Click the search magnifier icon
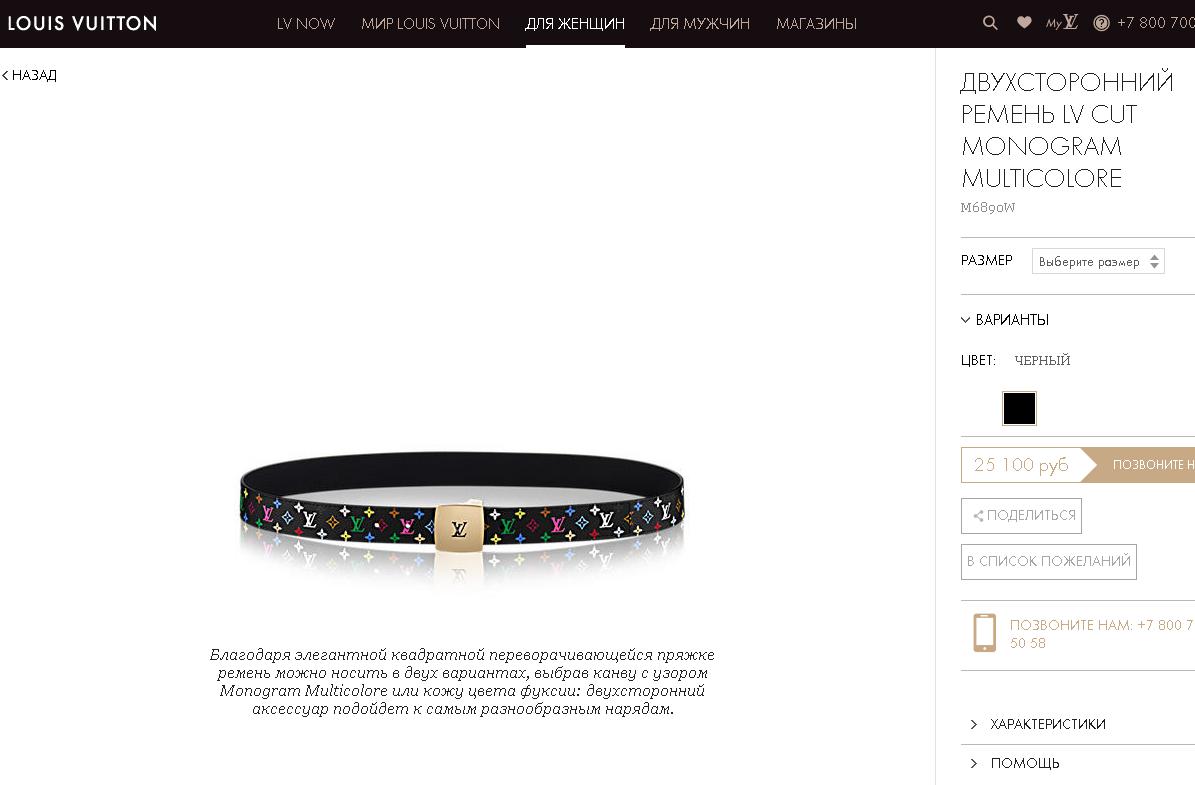This screenshot has width=1195, height=785. coord(990,23)
